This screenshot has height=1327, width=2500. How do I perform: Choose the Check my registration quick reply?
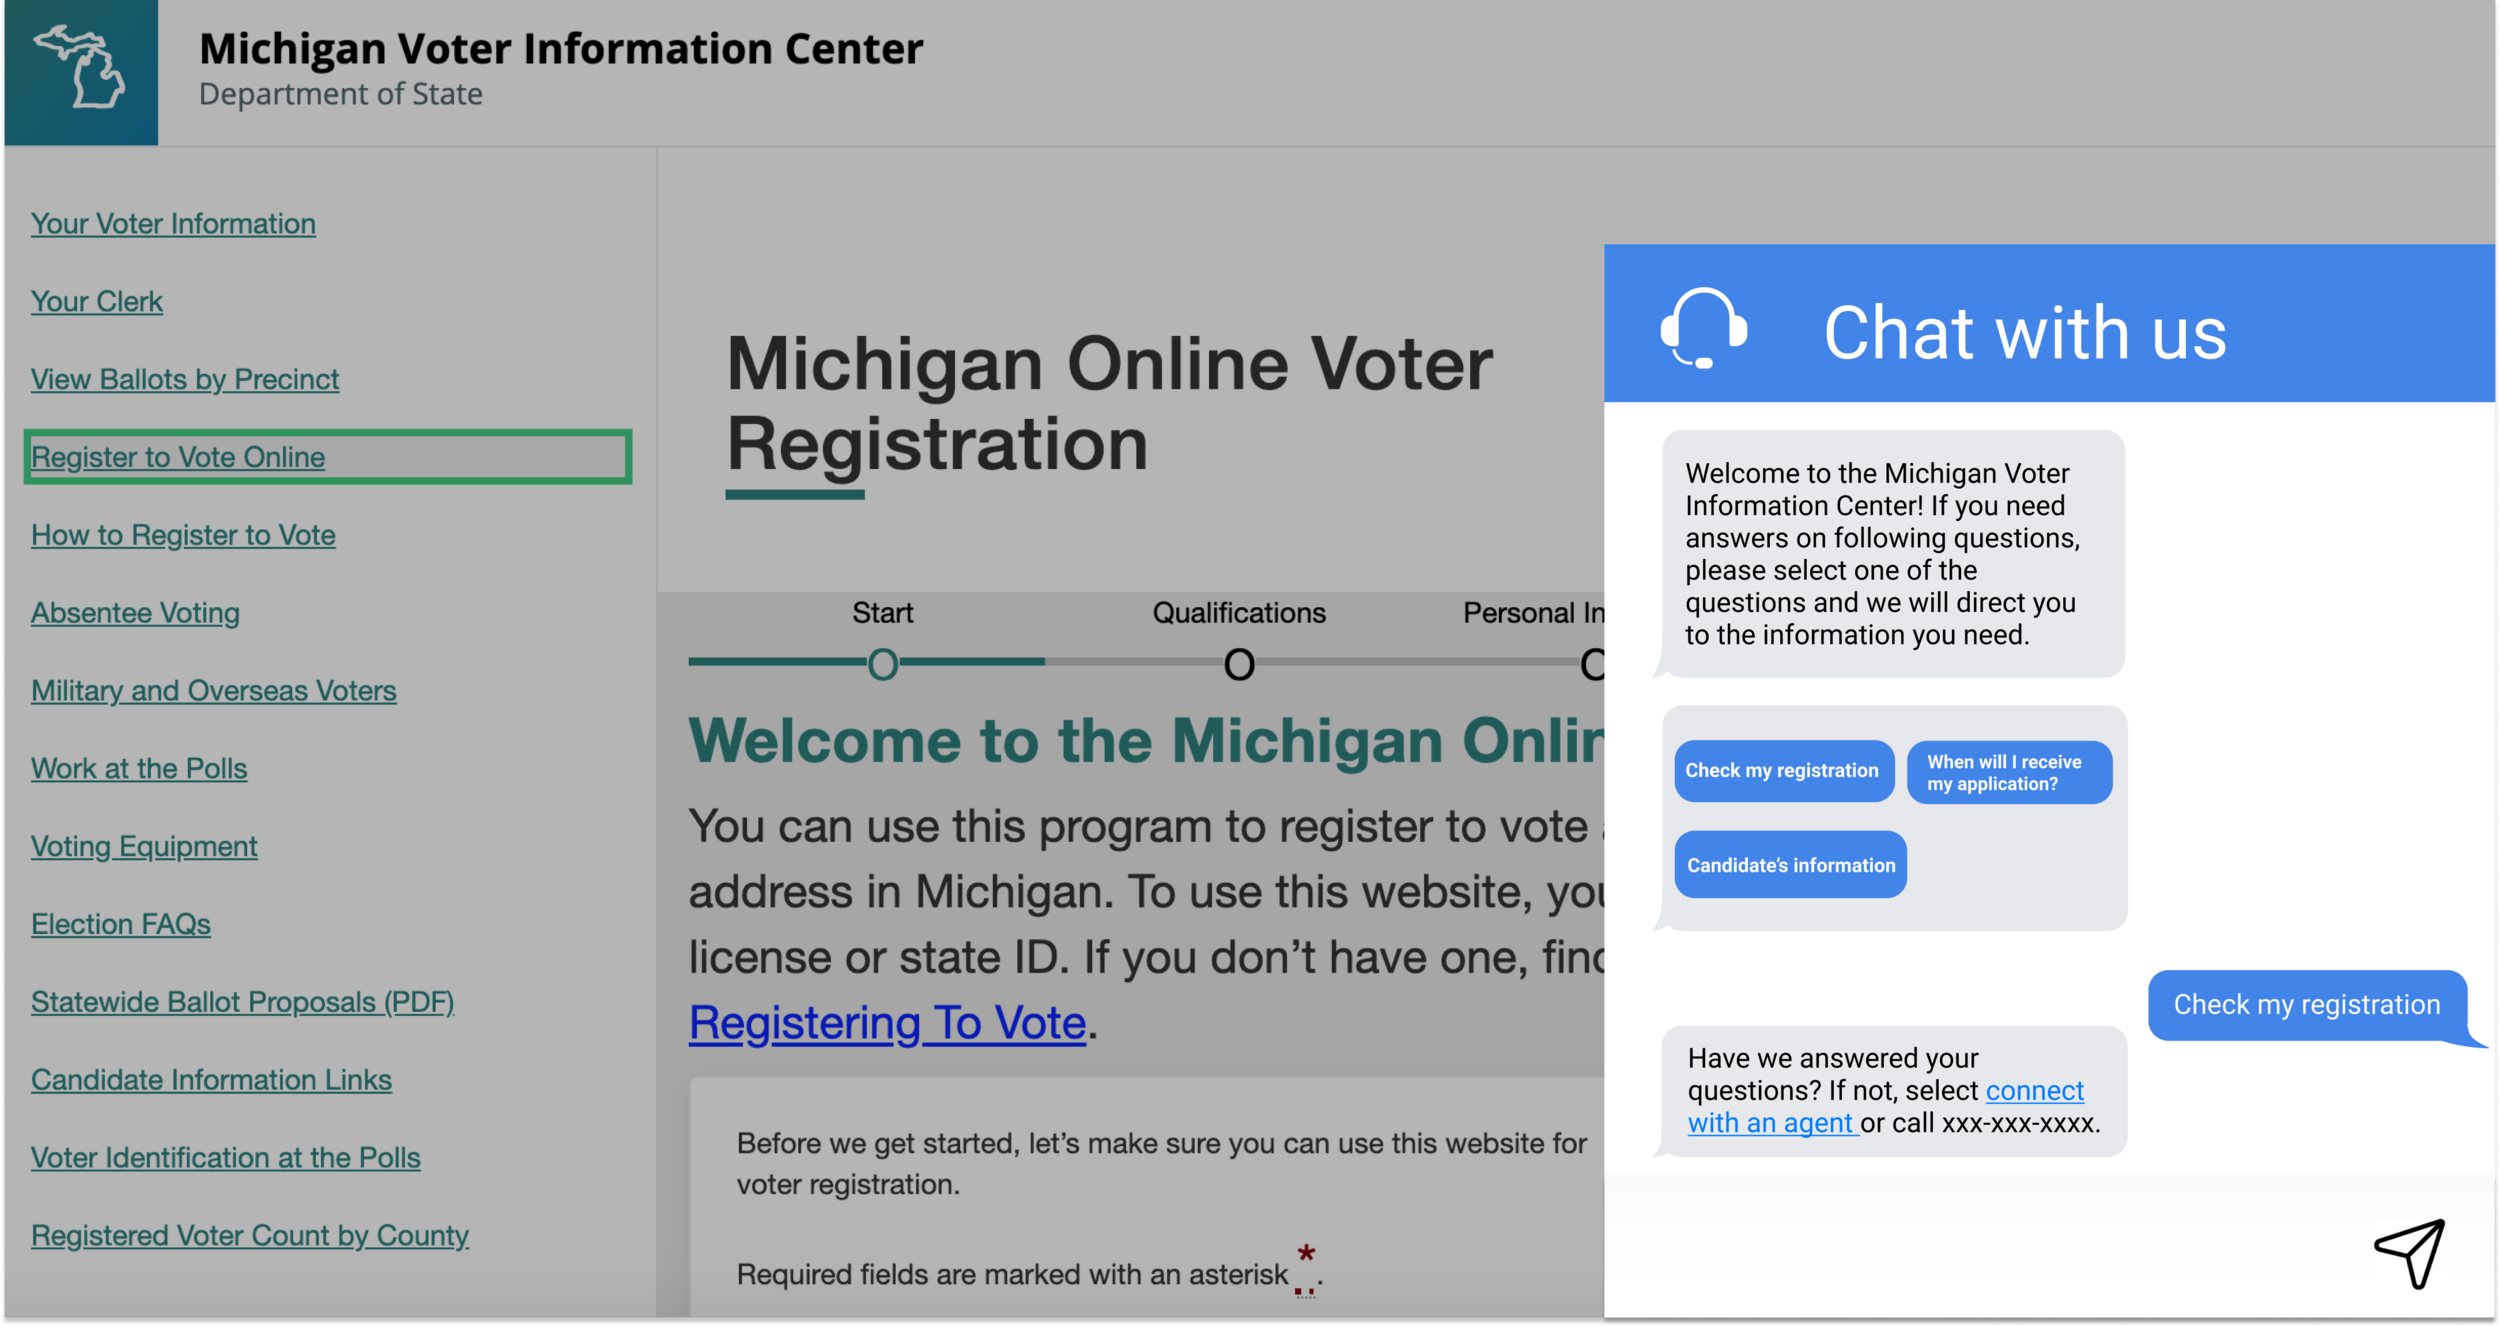click(1784, 771)
